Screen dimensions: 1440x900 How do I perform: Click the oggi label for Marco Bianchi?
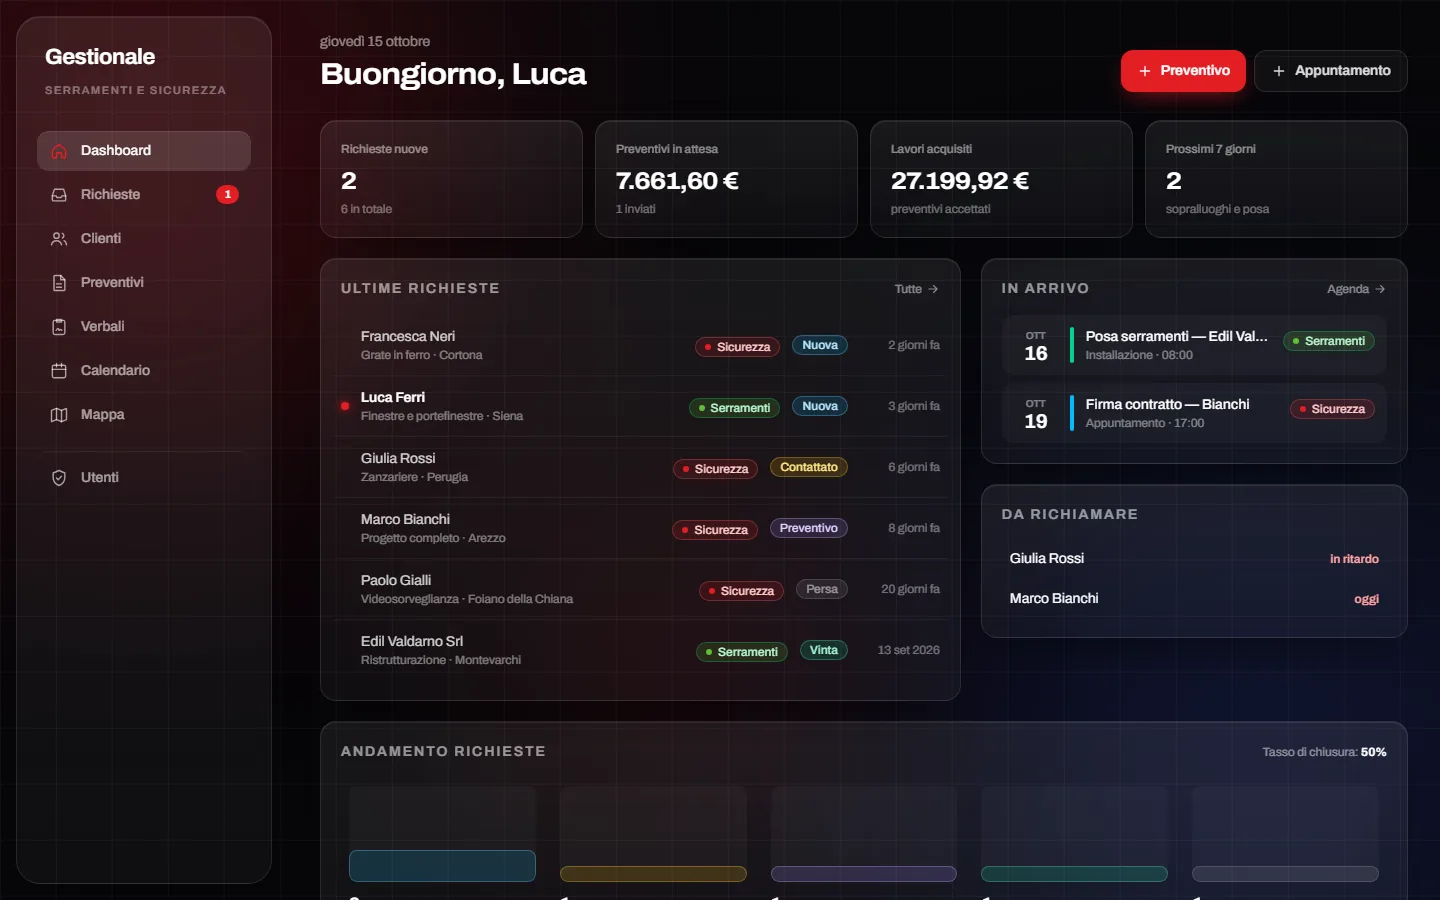point(1366,599)
